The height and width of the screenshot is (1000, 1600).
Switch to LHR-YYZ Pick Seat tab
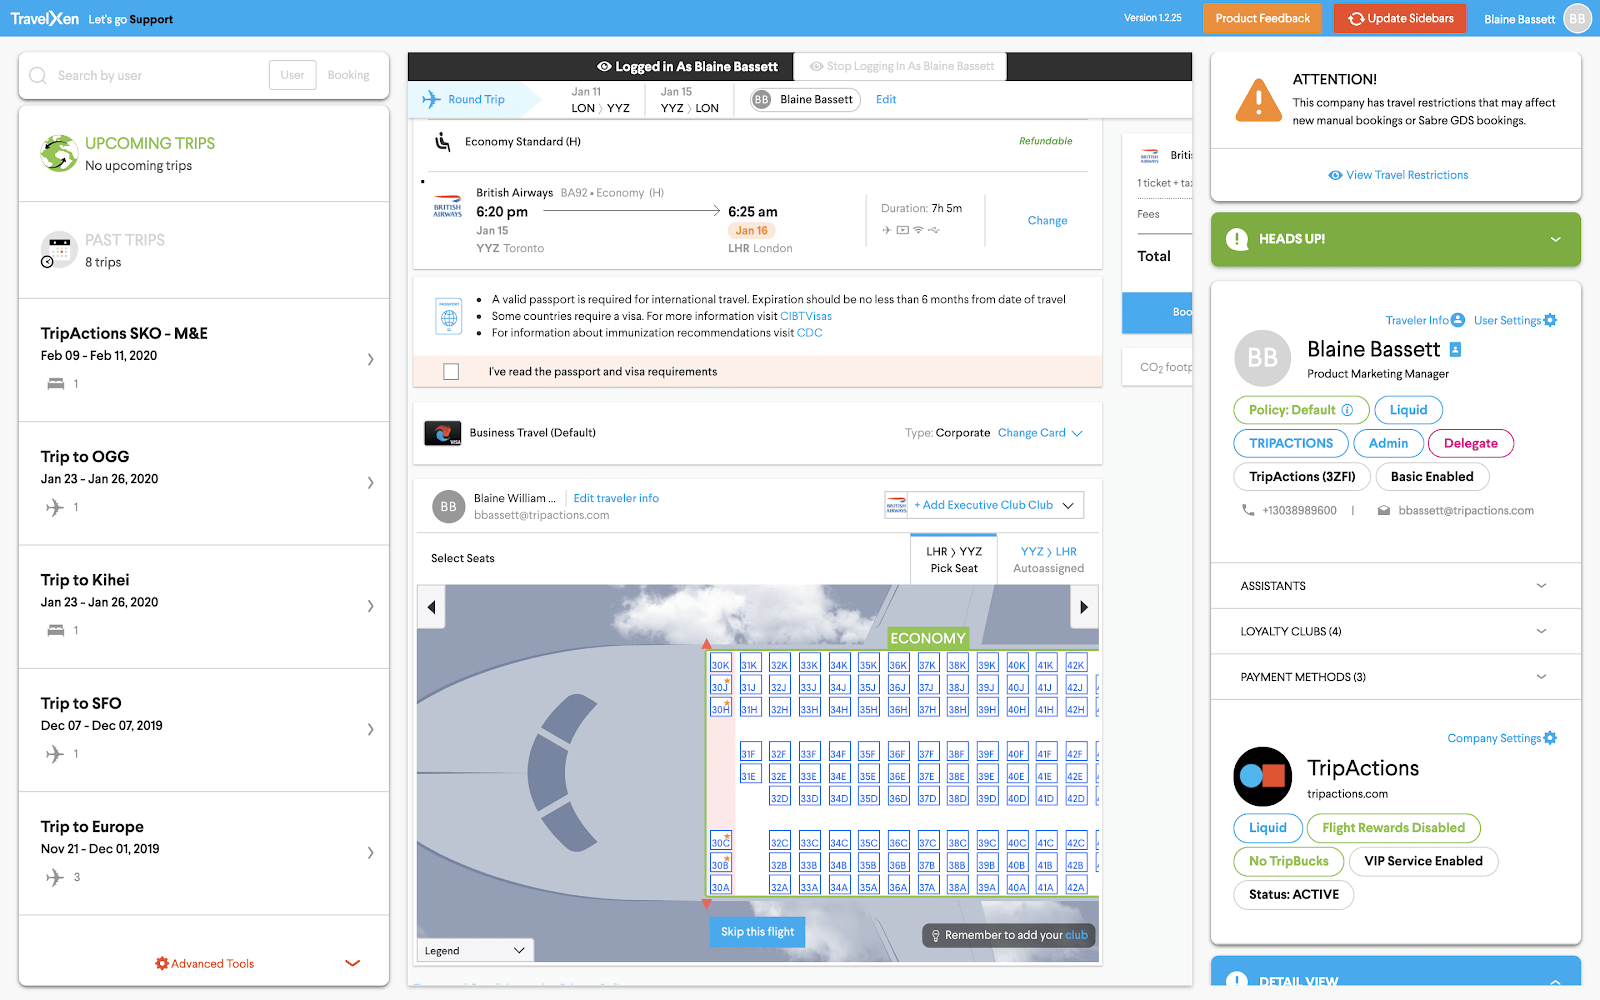click(954, 559)
